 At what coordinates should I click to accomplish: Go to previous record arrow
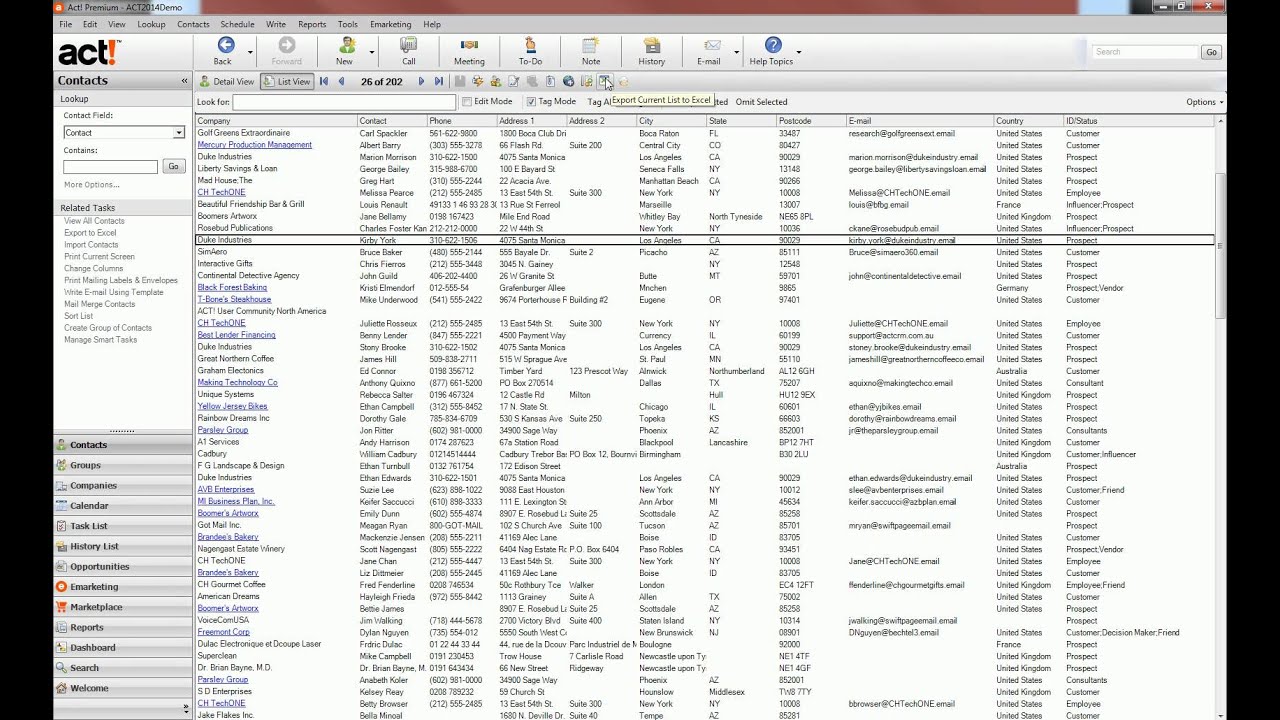click(342, 81)
